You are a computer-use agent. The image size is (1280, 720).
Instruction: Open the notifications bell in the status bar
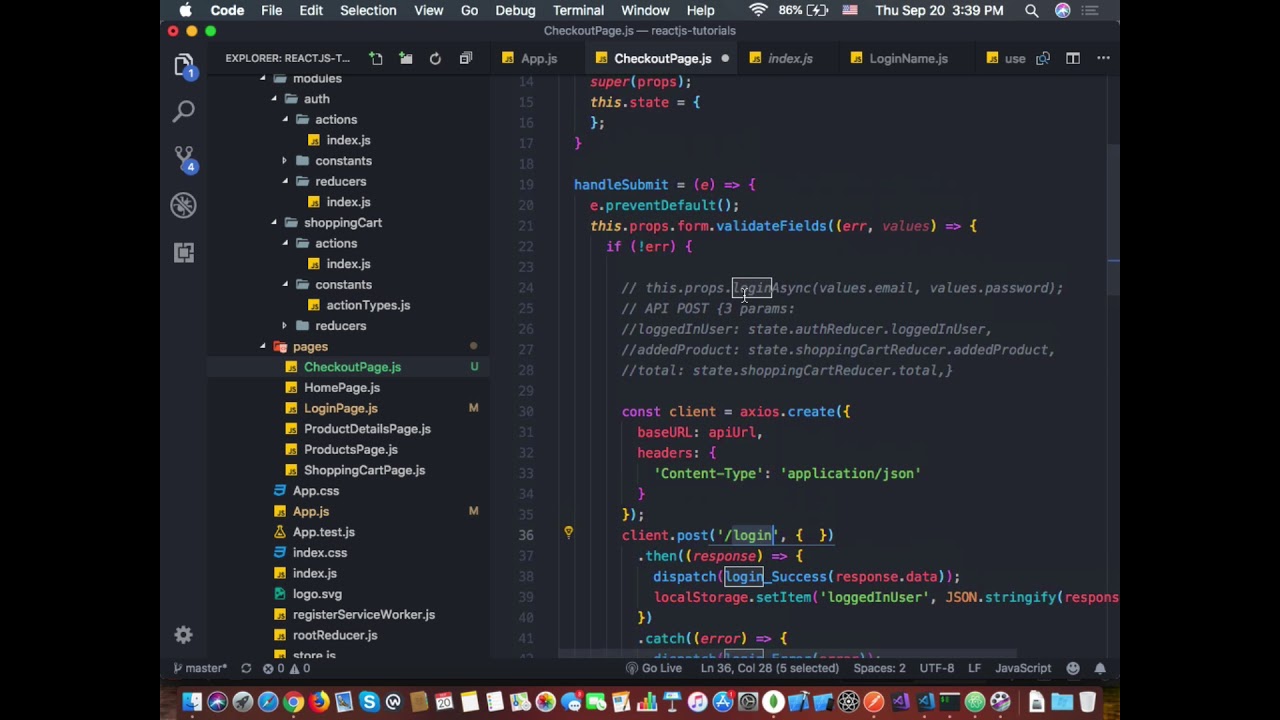click(1100, 668)
